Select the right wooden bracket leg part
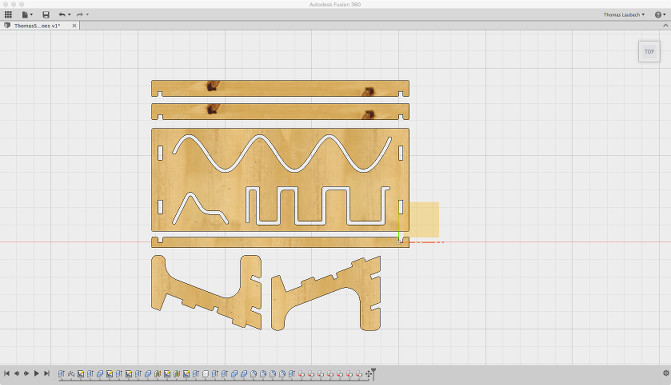Image resolution: width=671 pixels, height=385 pixels. (326, 293)
